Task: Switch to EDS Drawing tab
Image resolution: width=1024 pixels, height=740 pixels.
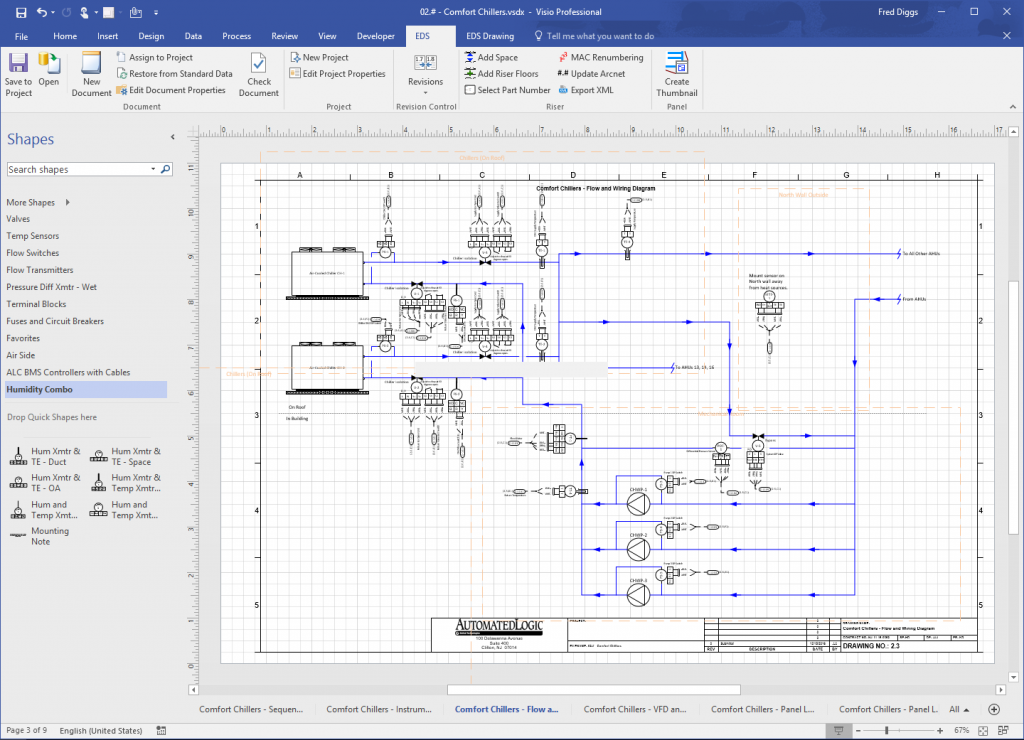Action: pos(490,36)
